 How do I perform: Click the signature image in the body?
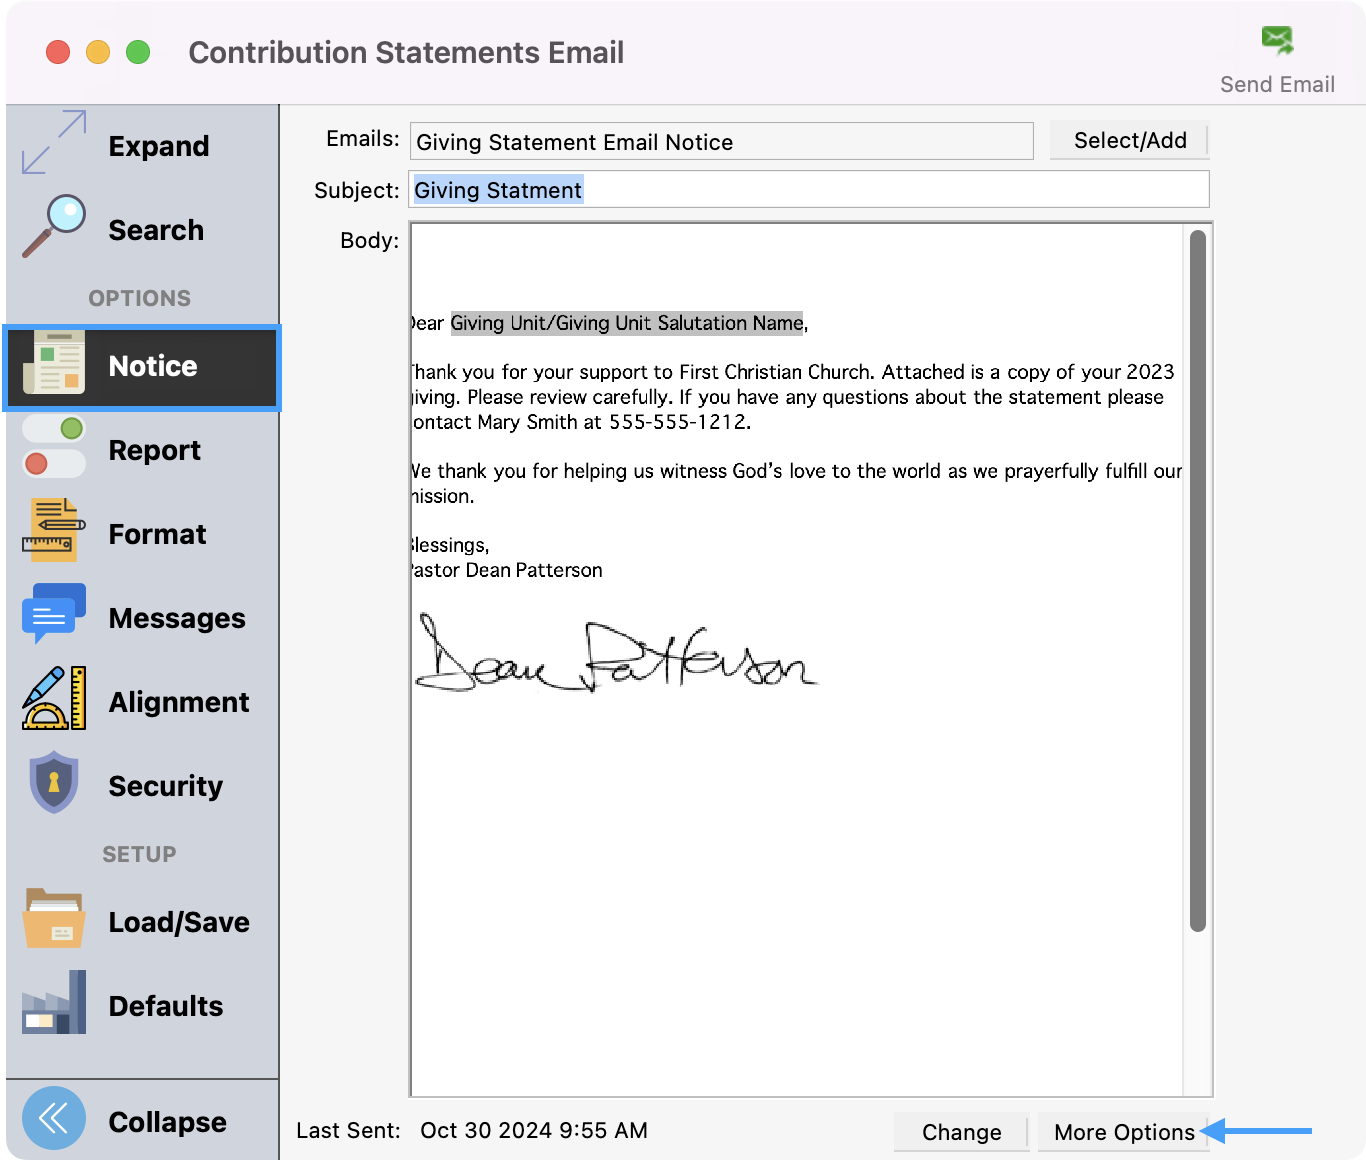[x=615, y=656]
